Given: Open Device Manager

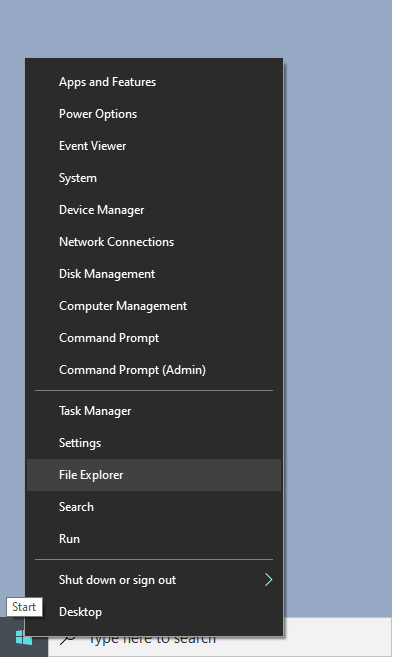Looking at the screenshot, I should [x=154, y=210].
